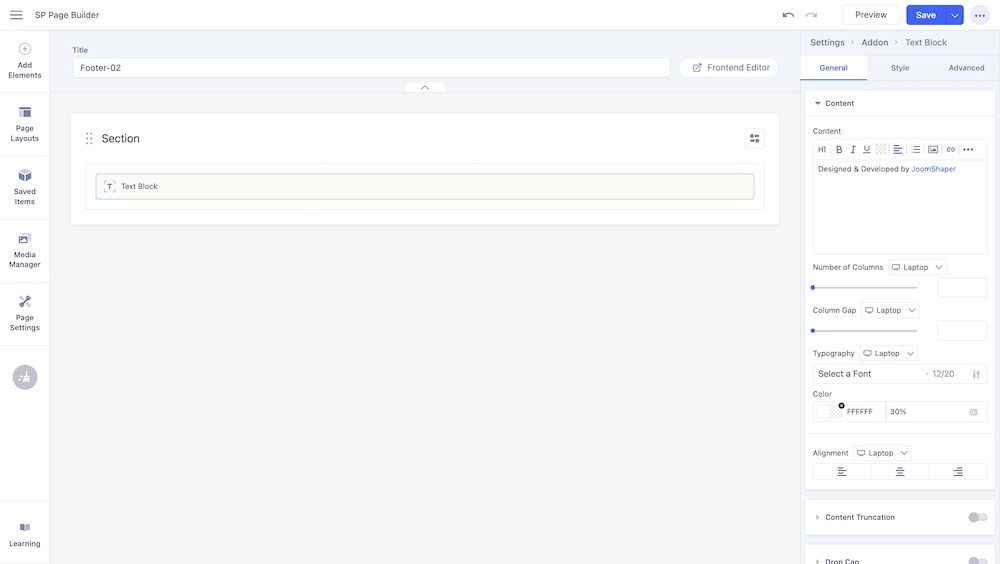Collapse the title area with chevron
This screenshot has height=564, width=1000.
click(425, 87)
